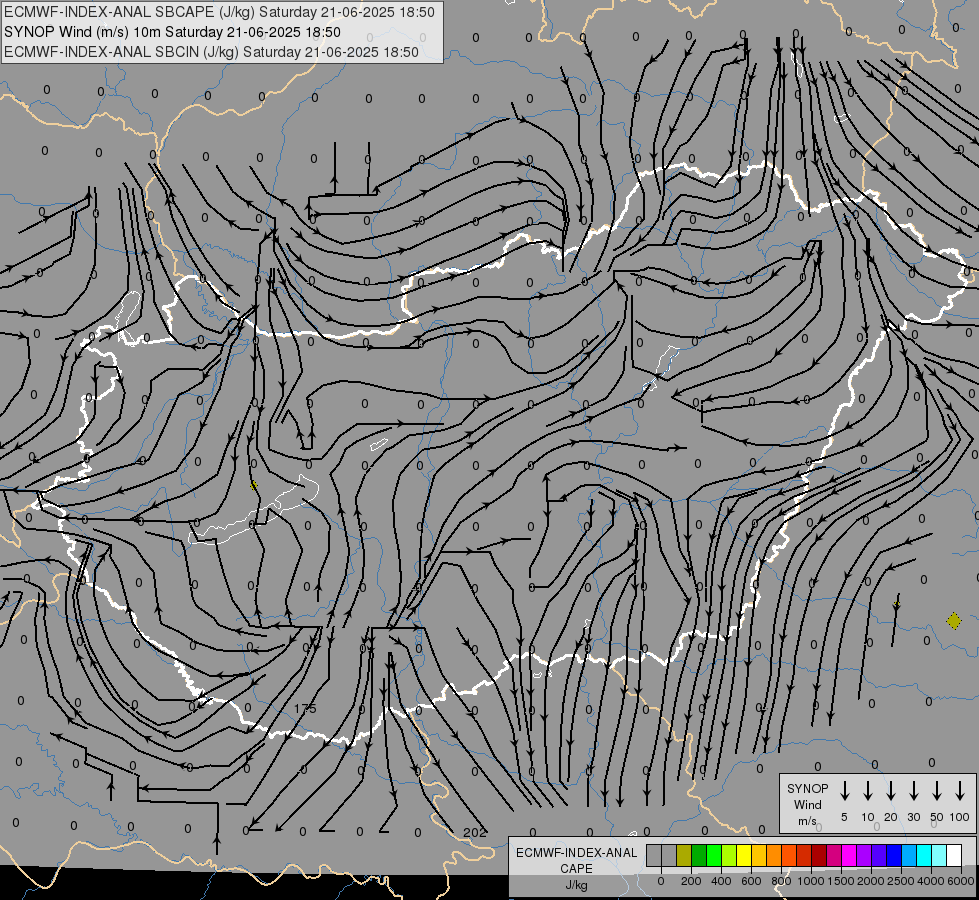979x900 pixels.
Task: Click the 6000 tick label on CAPE scale
Action: pos(961,881)
